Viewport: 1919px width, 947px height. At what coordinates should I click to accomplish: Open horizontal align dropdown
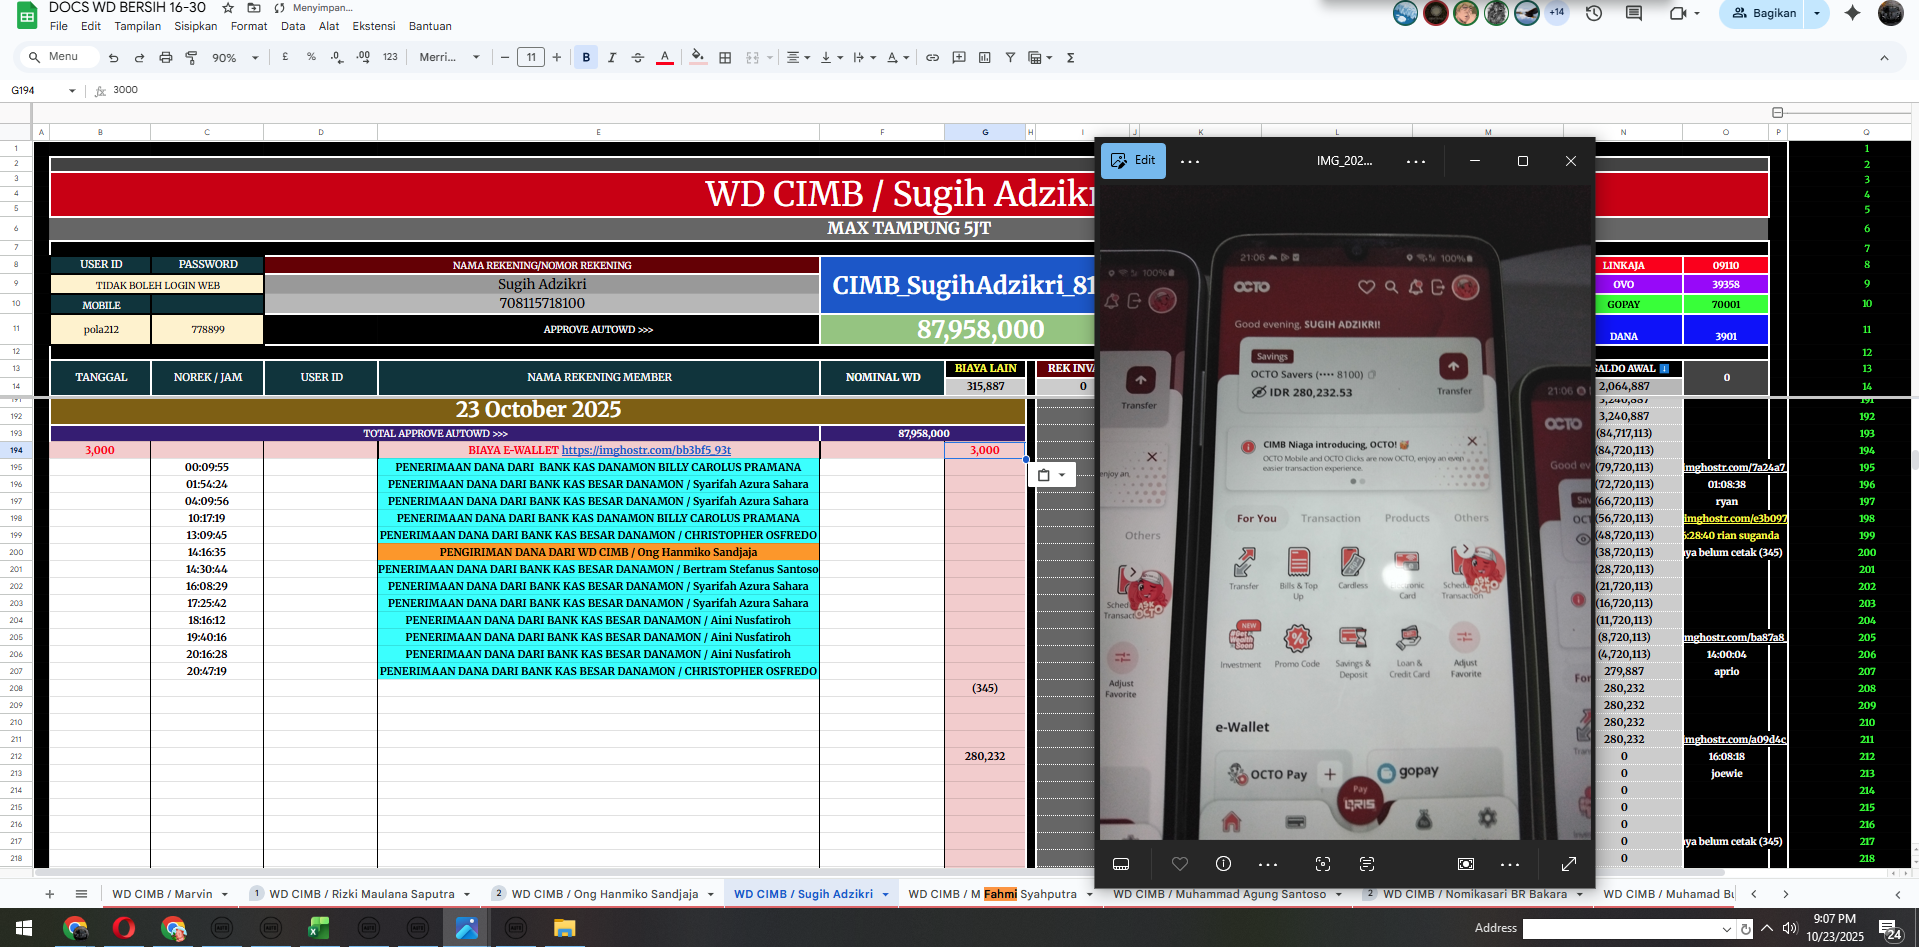[797, 57]
